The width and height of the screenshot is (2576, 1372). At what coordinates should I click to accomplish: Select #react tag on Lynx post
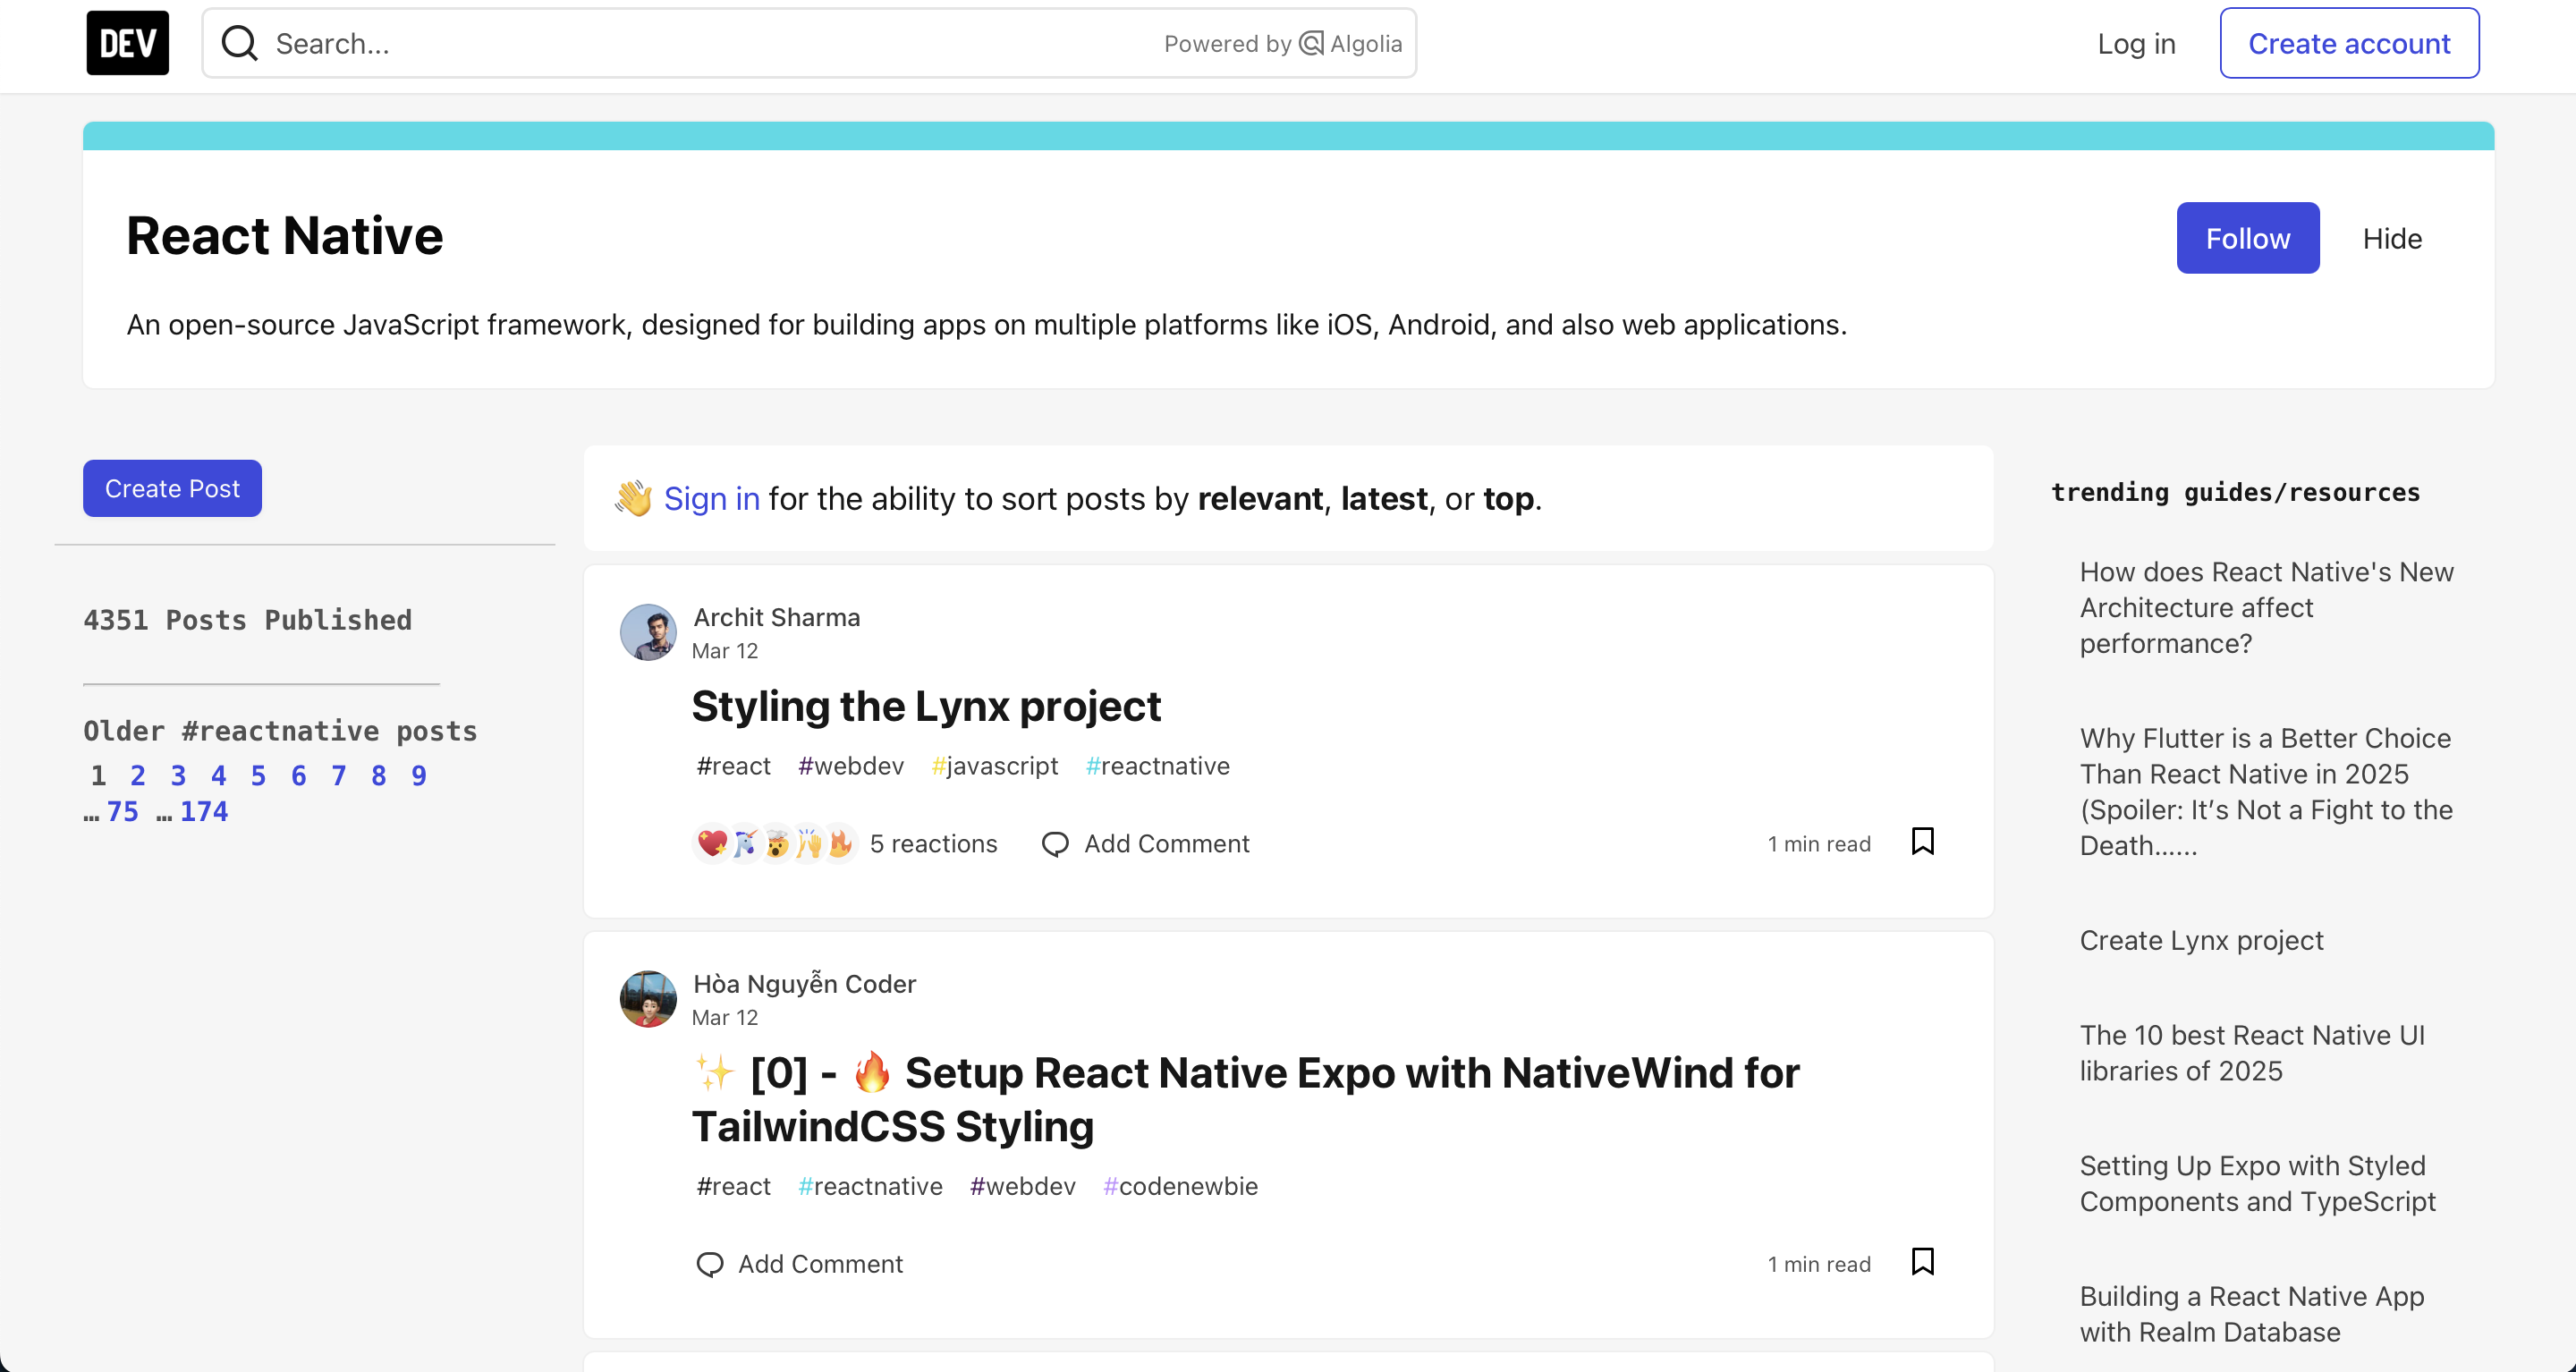tap(734, 766)
